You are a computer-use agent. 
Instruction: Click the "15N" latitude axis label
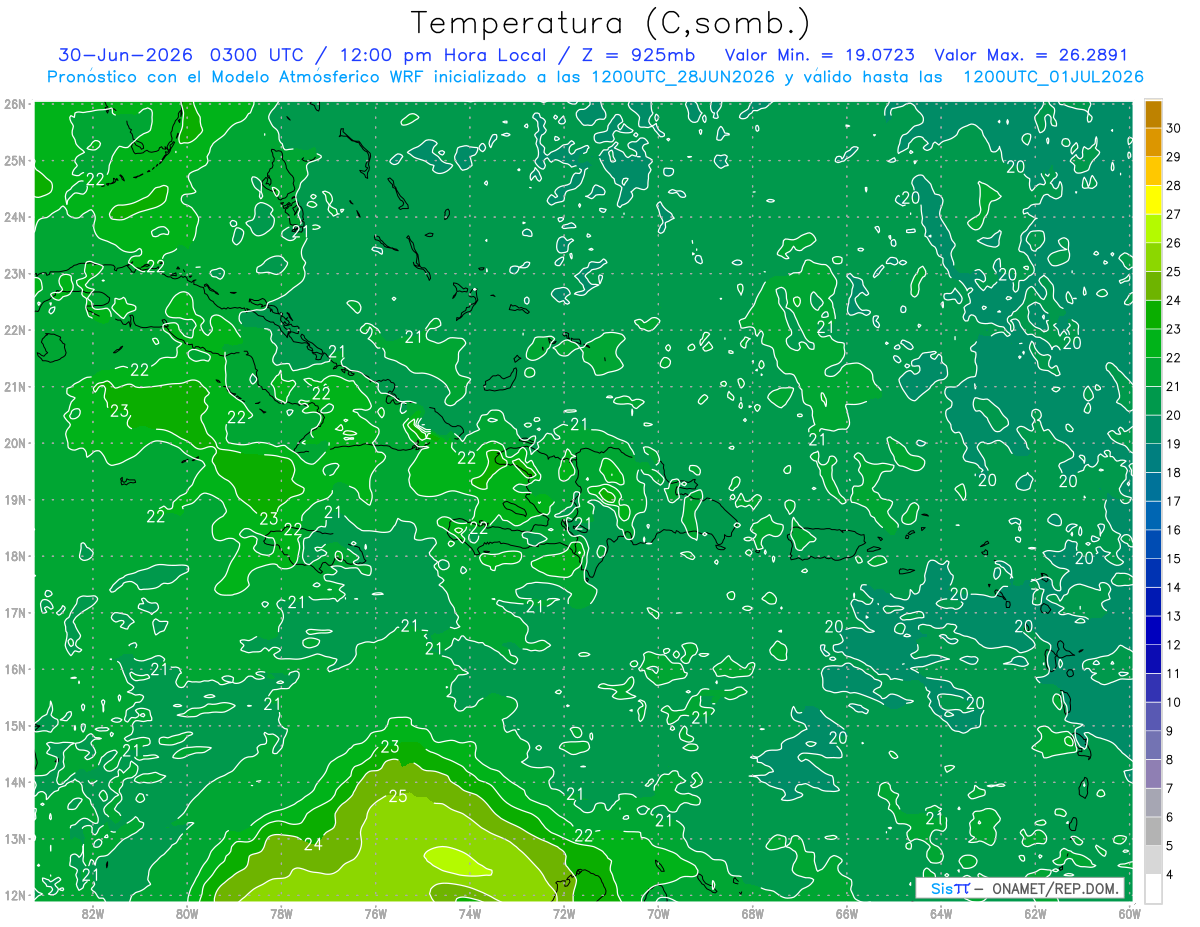(14, 725)
